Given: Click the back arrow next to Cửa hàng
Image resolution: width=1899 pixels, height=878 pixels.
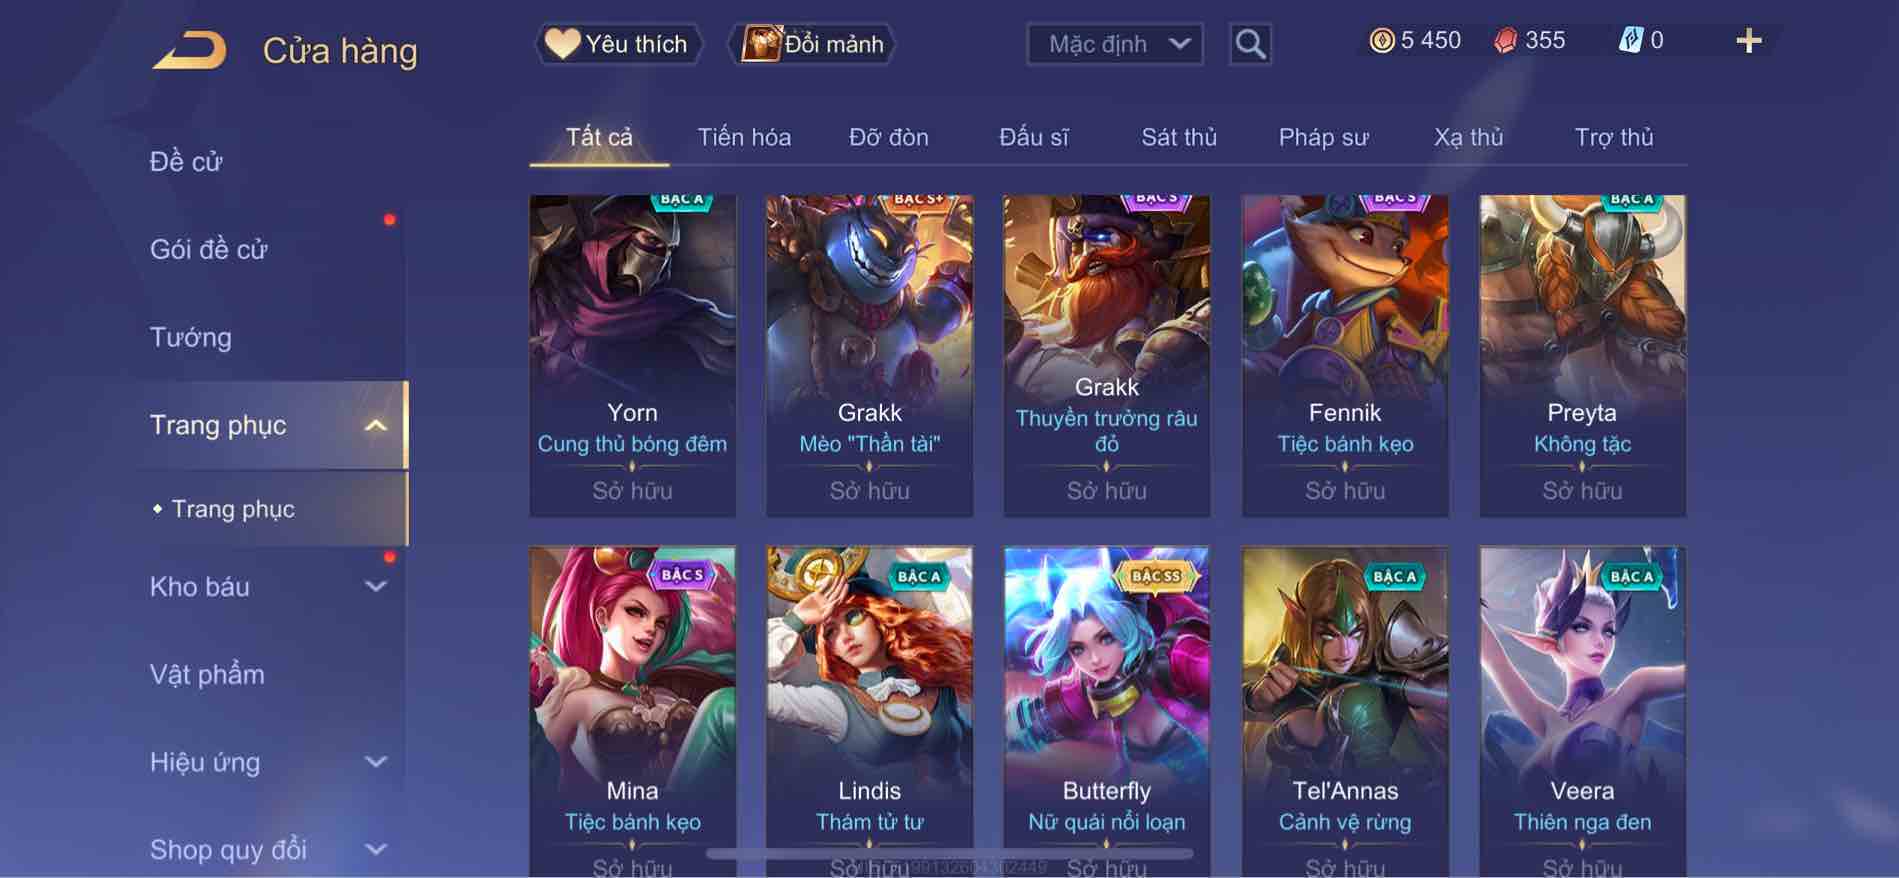Looking at the screenshot, I should 189,51.
